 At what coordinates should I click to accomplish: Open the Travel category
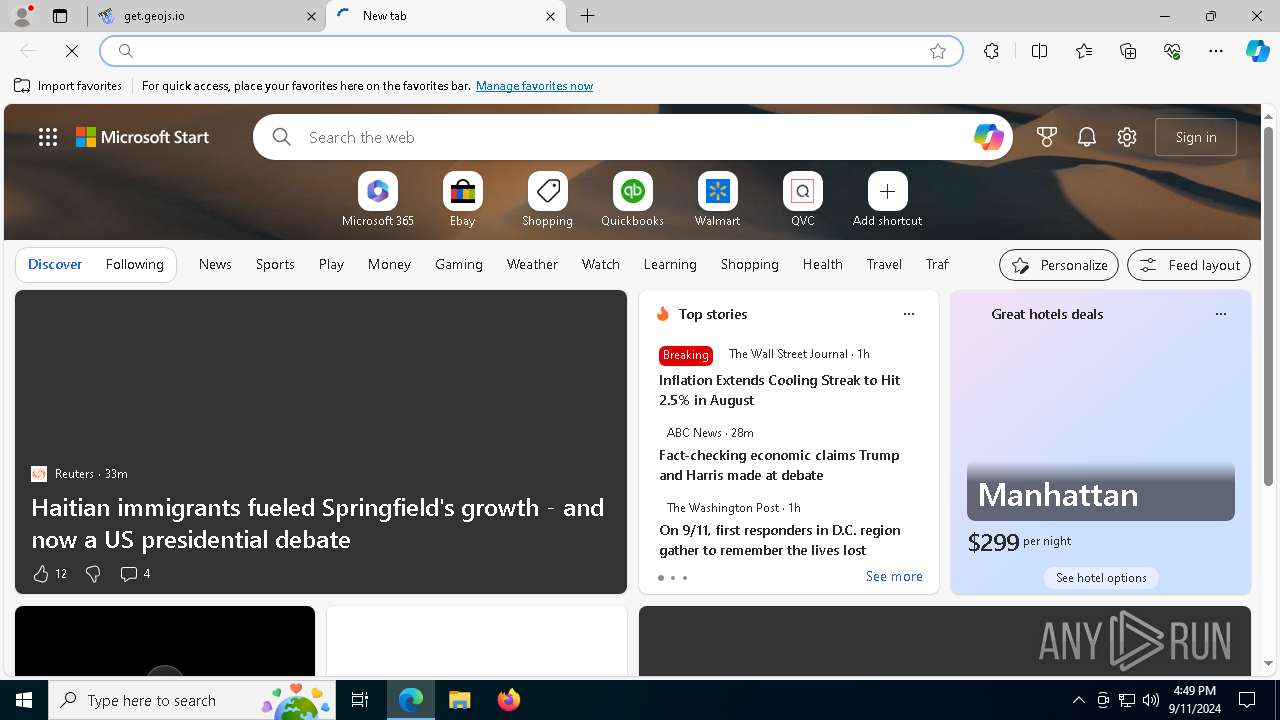coord(884,264)
